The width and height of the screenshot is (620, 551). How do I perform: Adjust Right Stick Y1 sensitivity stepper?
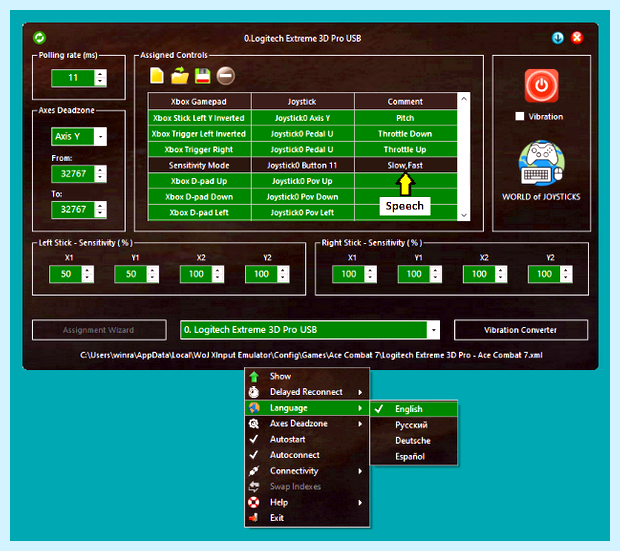[435, 274]
